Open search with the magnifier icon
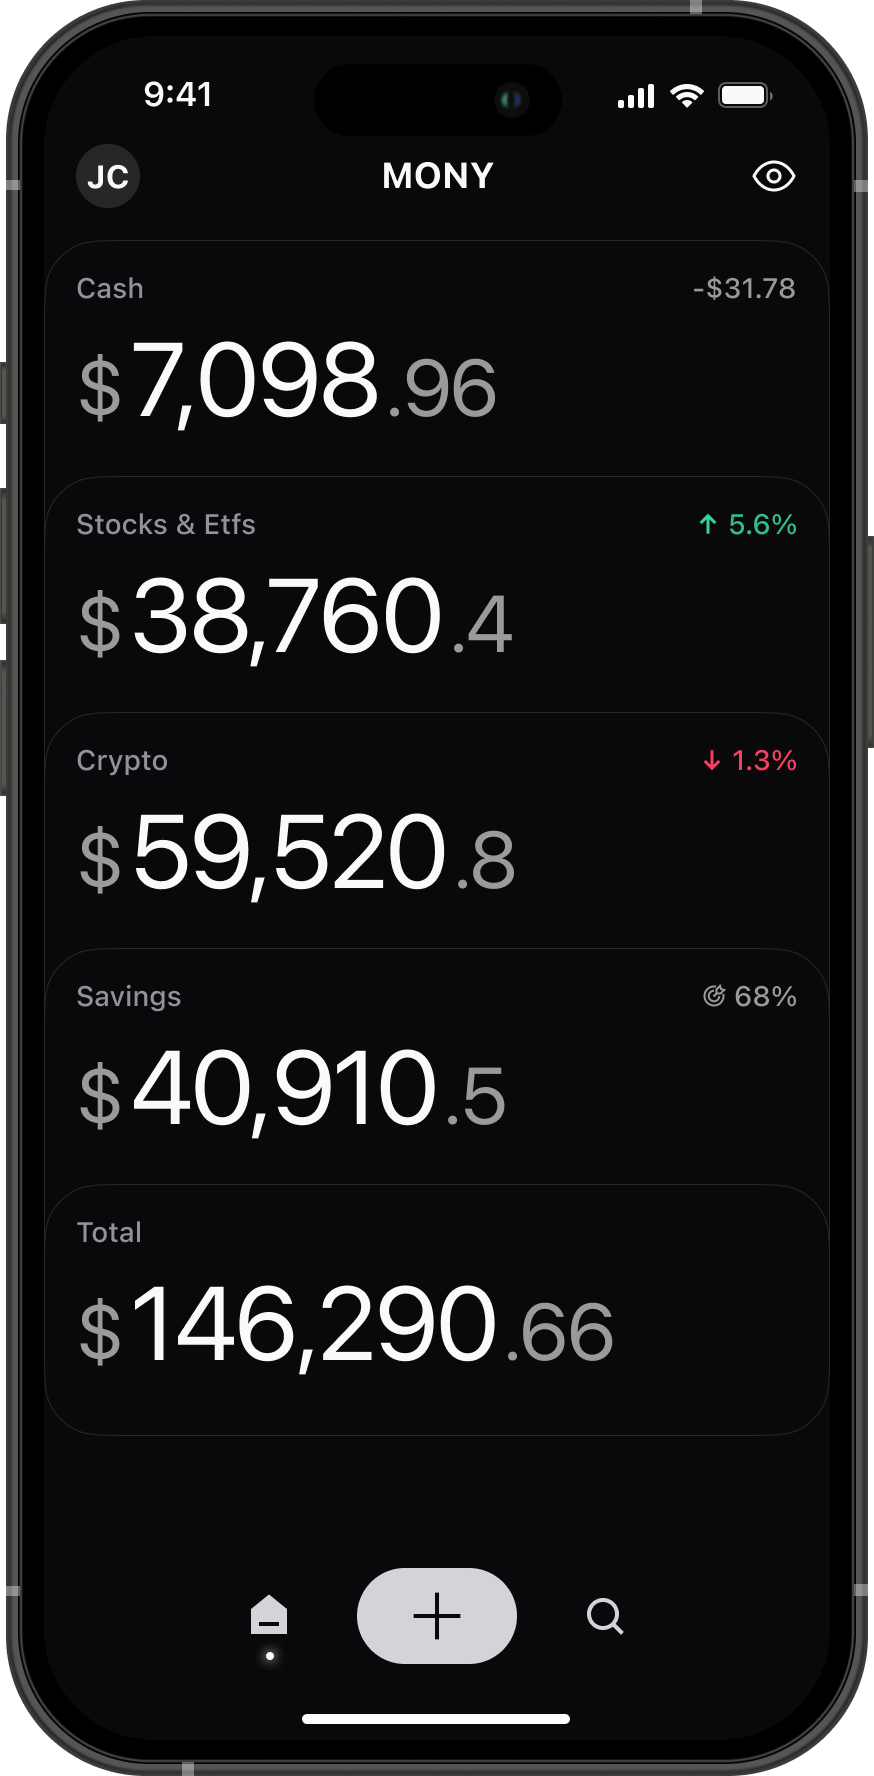Image resolution: width=874 pixels, height=1776 pixels. click(x=605, y=1616)
